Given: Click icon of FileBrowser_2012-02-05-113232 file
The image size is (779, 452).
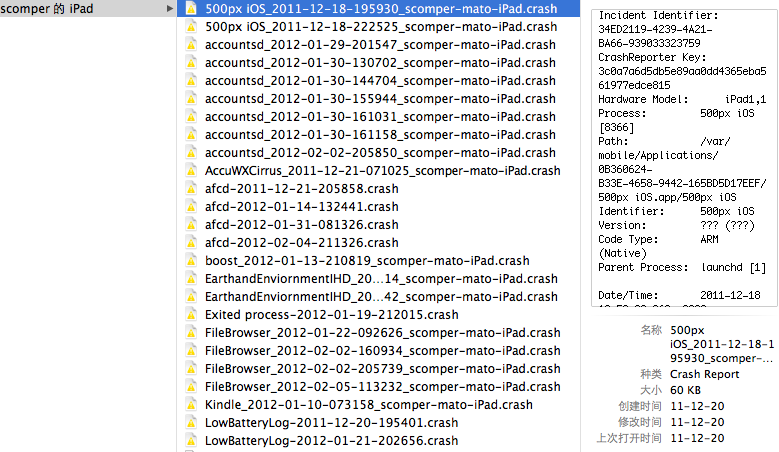Looking at the screenshot, I should point(191,387).
